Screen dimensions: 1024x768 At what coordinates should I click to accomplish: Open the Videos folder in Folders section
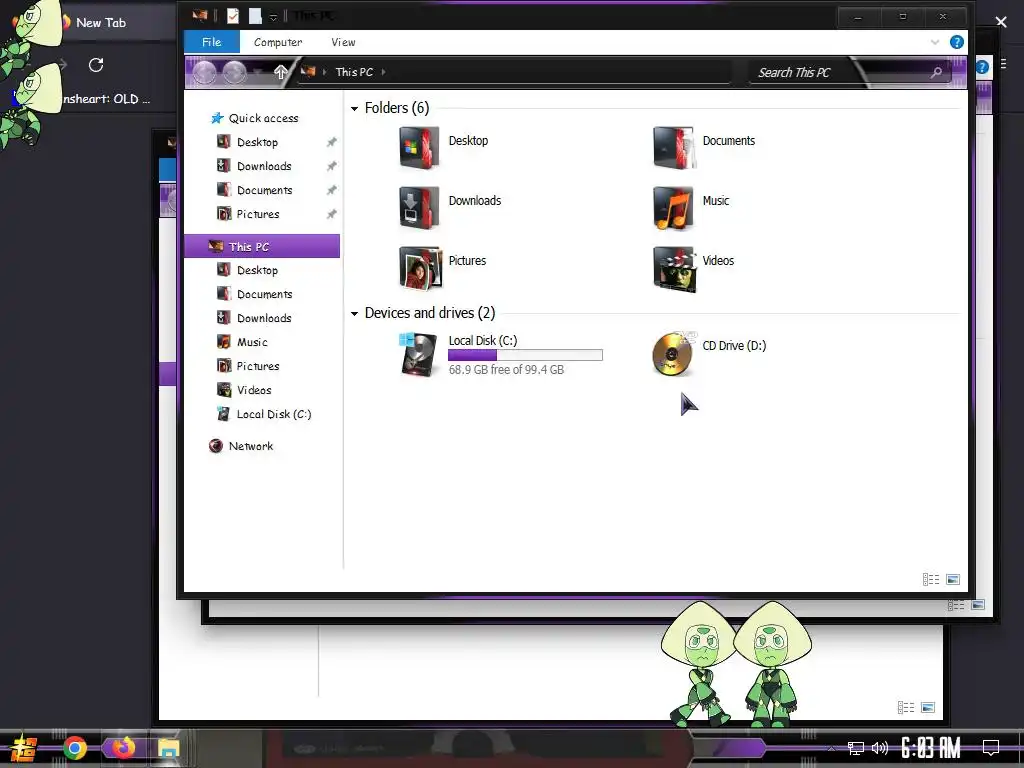coord(675,268)
